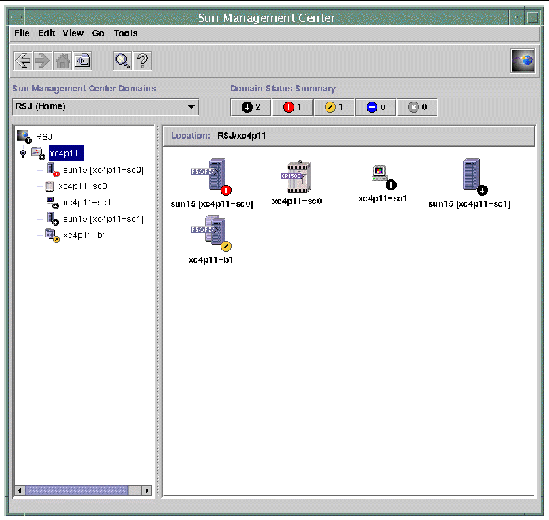The height and width of the screenshot is (520, 549).
Task: Click RSJ domain icon in tree
Action: [24, 137]
